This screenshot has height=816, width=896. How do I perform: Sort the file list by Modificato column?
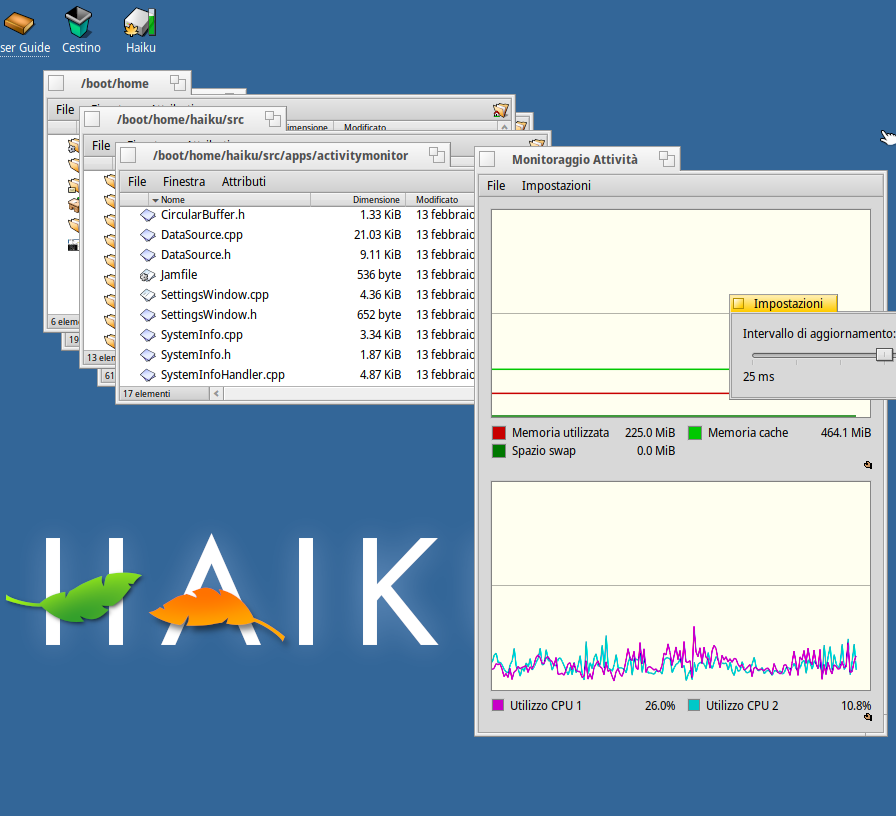click(x=440, y=200)
